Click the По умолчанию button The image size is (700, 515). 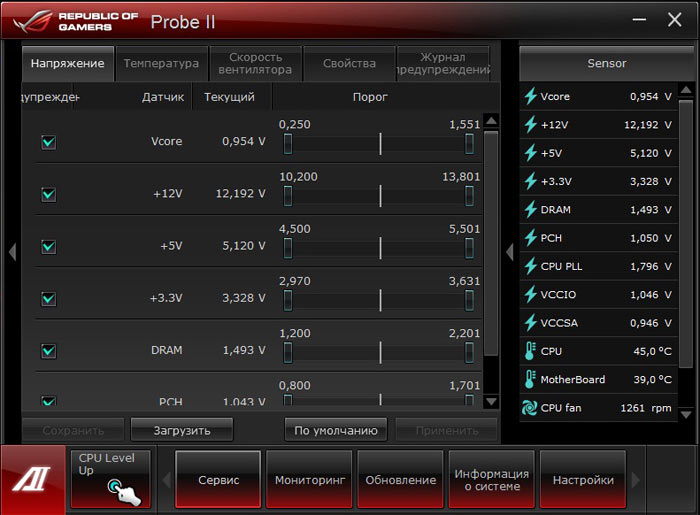336,430
